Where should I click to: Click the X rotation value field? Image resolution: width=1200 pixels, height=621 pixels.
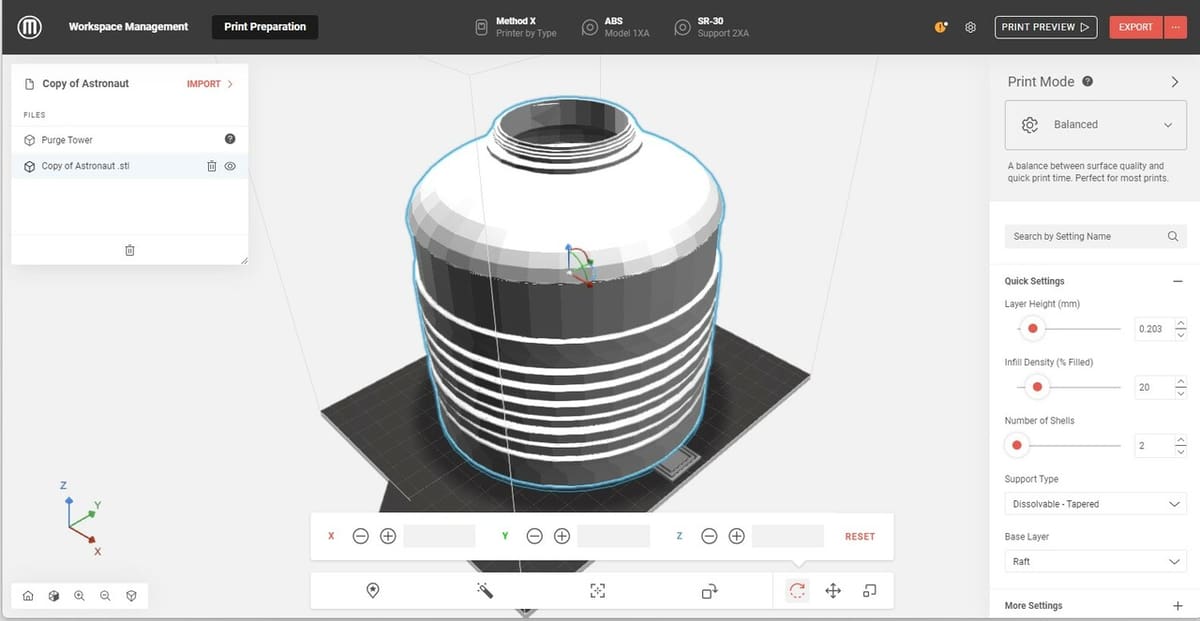point(439,536)
